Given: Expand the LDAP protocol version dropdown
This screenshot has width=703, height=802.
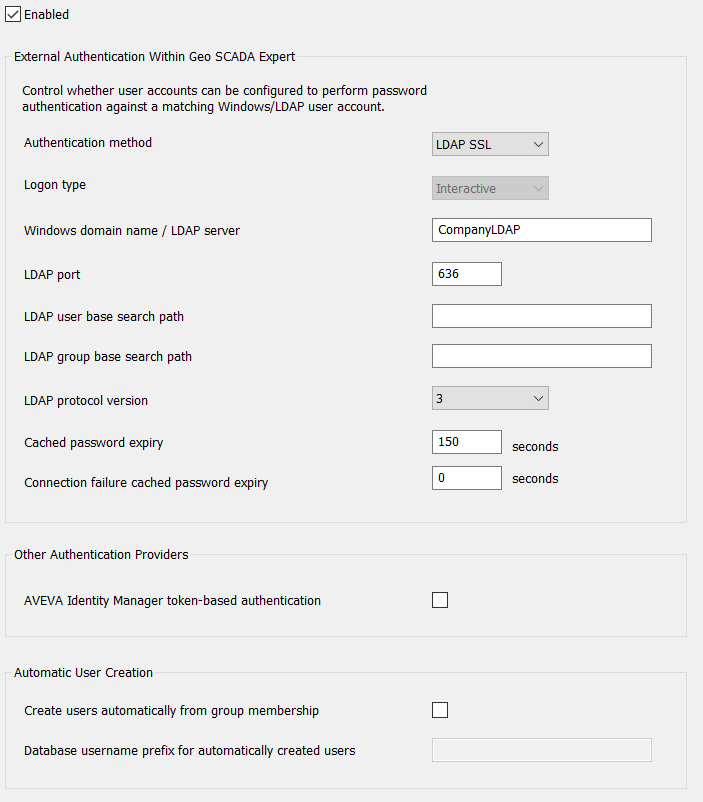Looking at the screenshot, I should pos(490,398).
